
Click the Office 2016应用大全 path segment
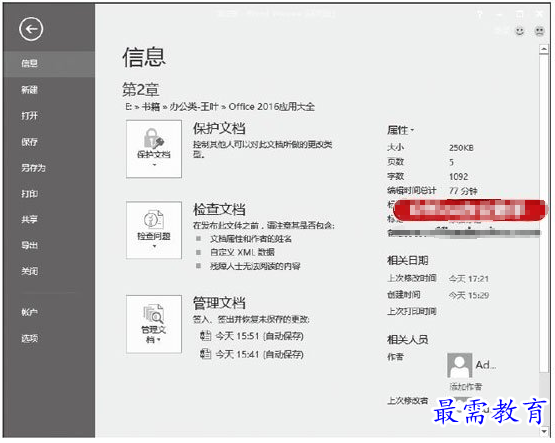271,107
